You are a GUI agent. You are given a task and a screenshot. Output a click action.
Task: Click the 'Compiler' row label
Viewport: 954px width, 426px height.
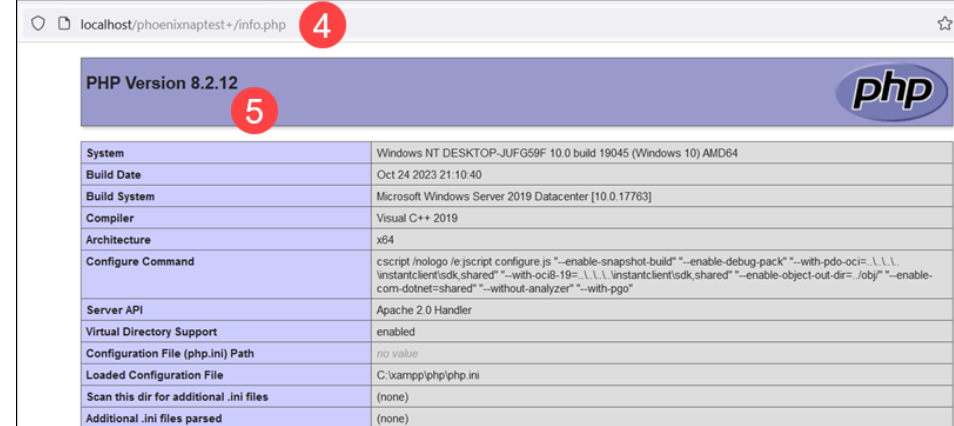click(x=110, y=218)
